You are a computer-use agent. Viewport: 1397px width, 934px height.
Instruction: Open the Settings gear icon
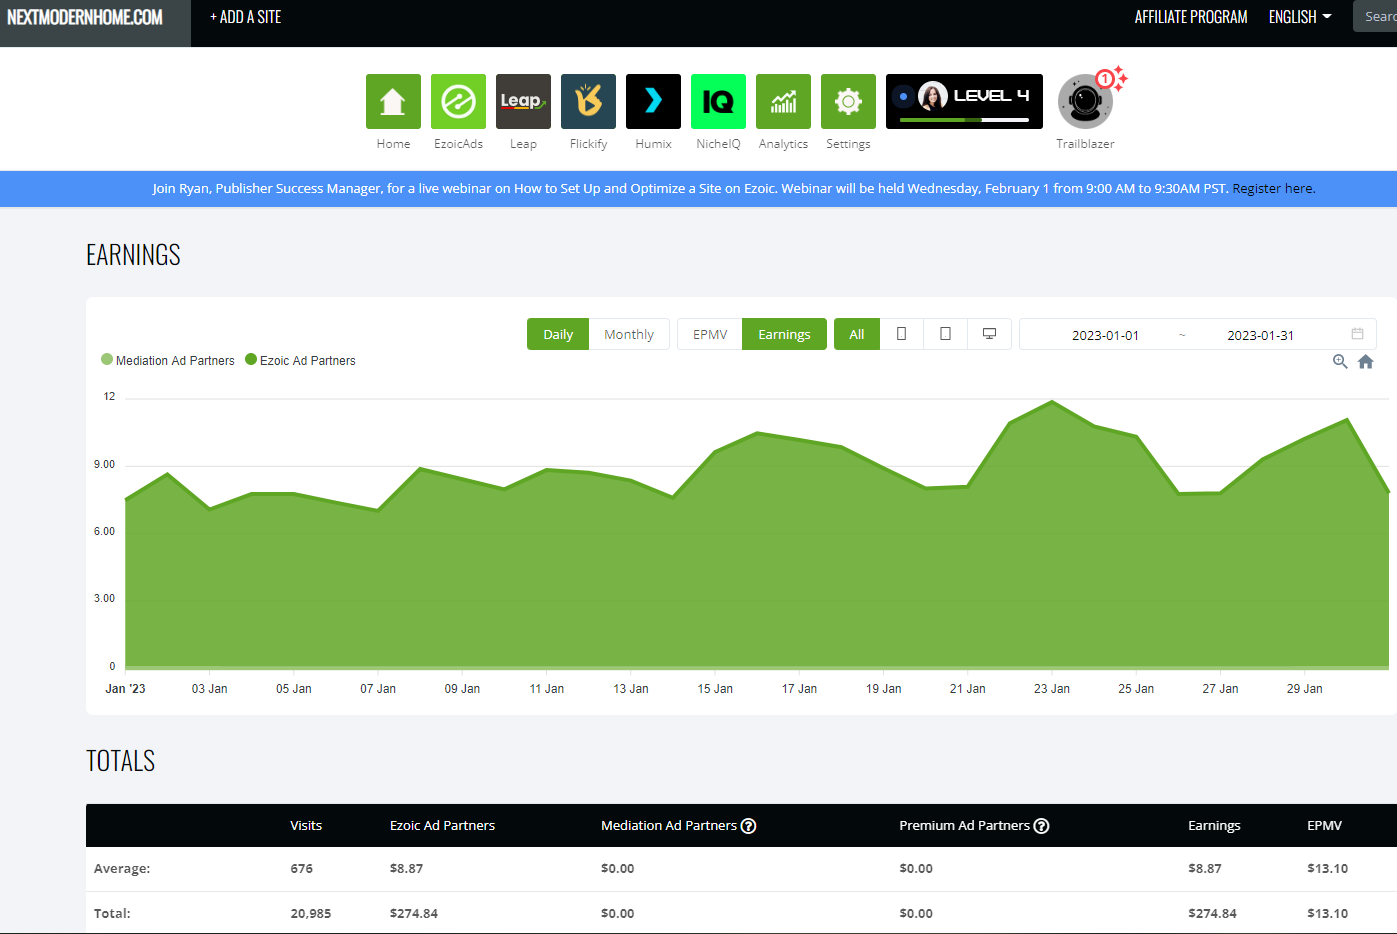848,101
